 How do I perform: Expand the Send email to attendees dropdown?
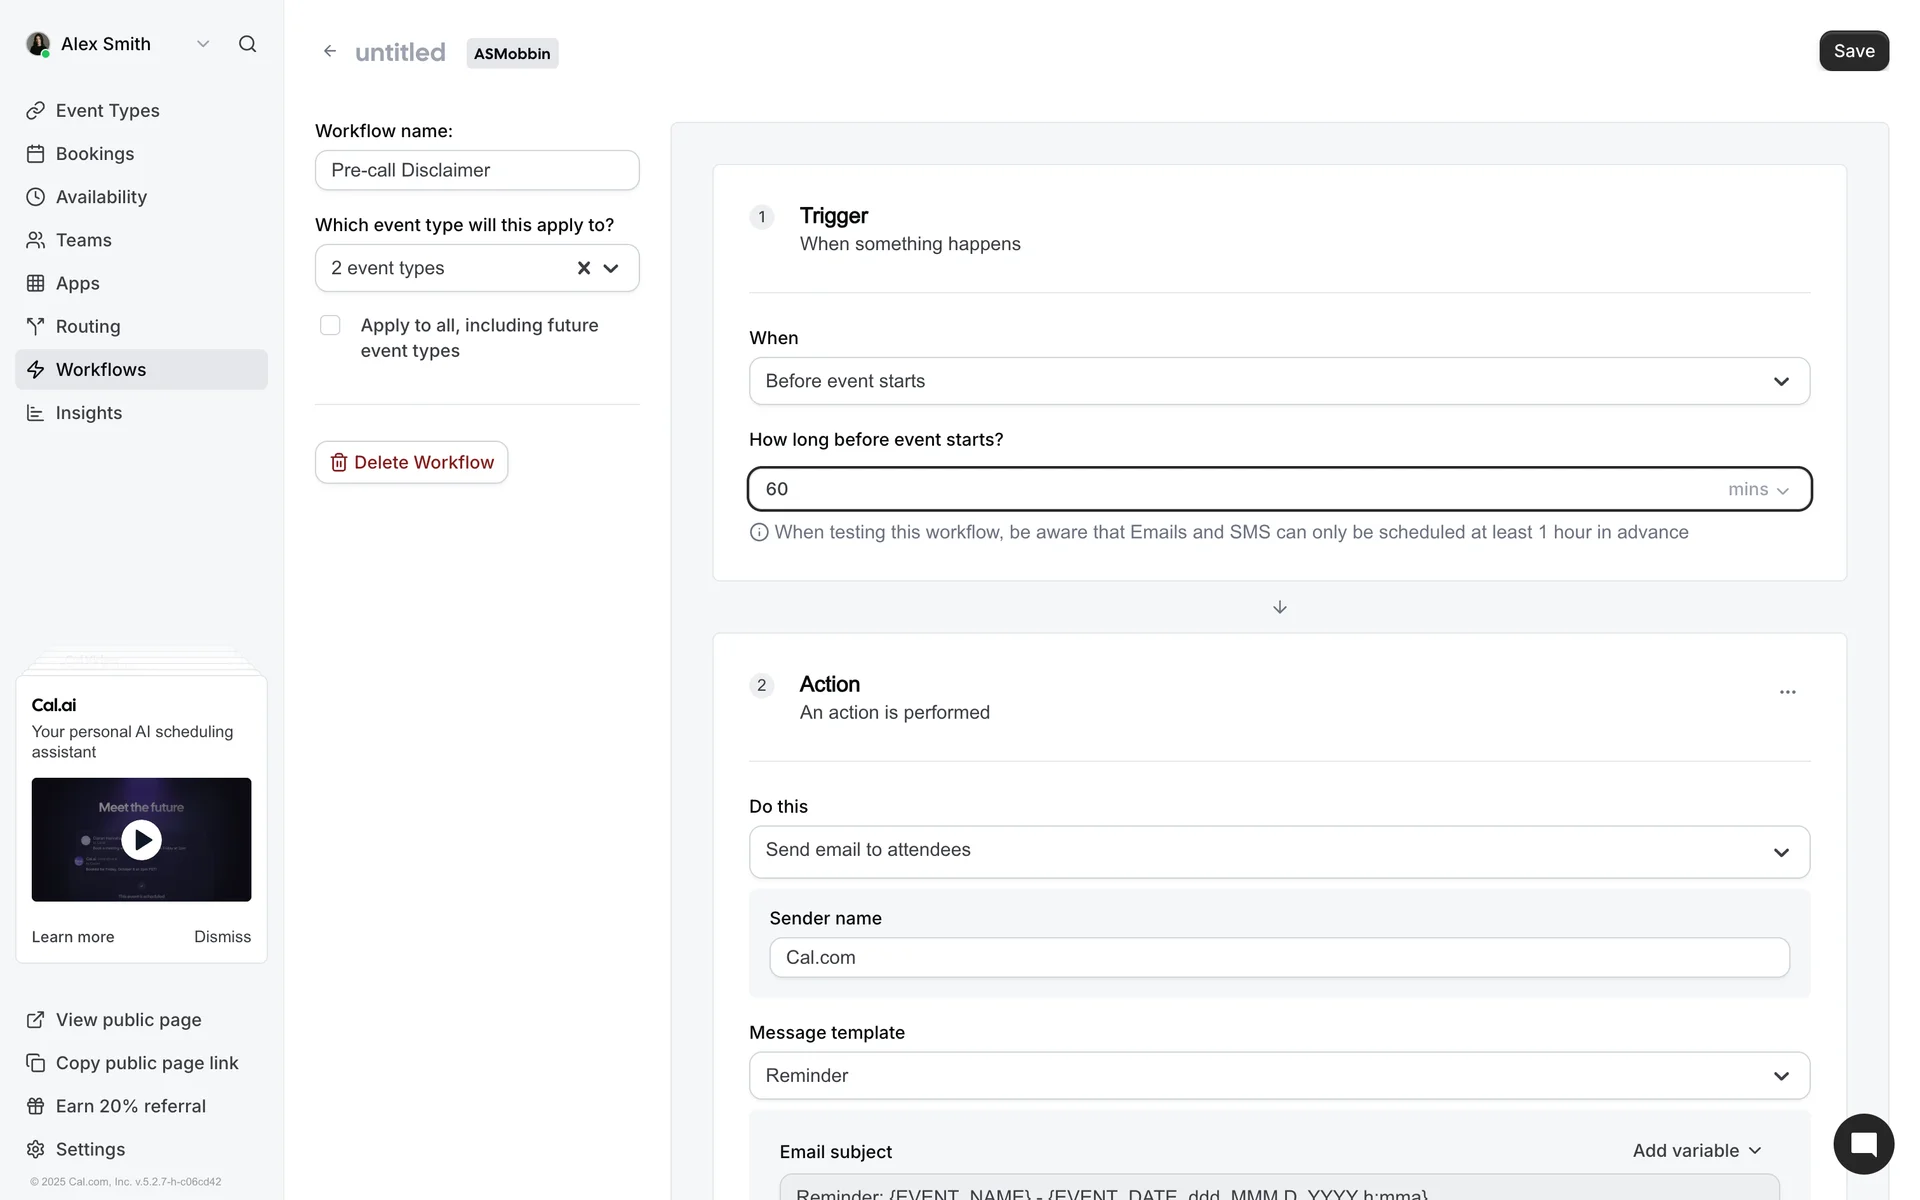click(x=1279, y=851)
